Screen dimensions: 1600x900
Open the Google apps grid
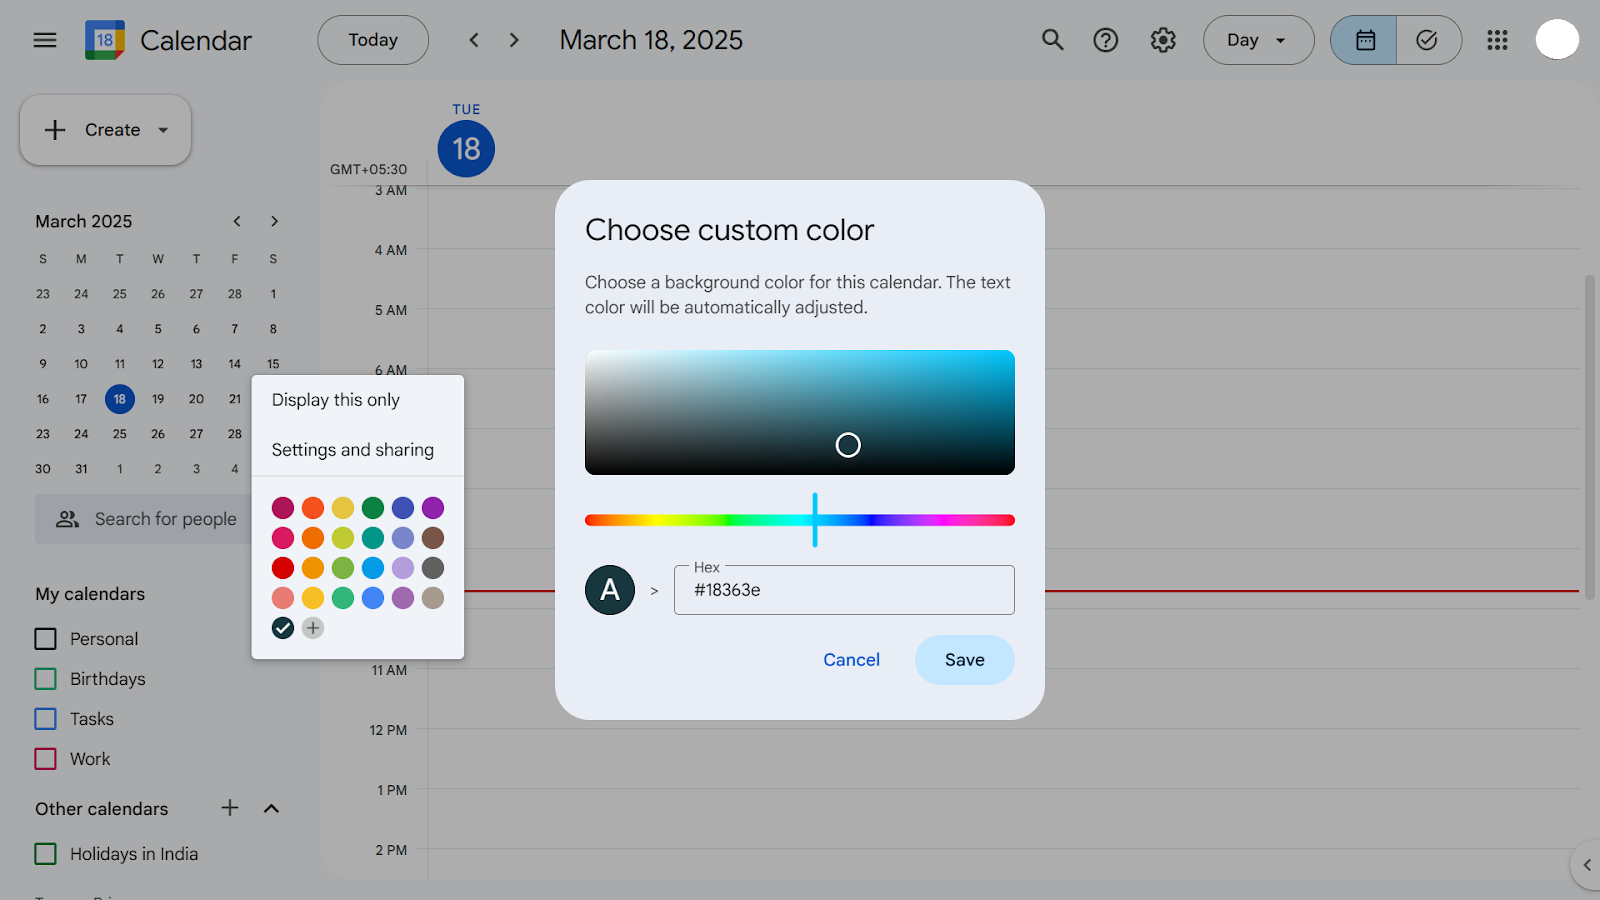tap(1497, 40)
